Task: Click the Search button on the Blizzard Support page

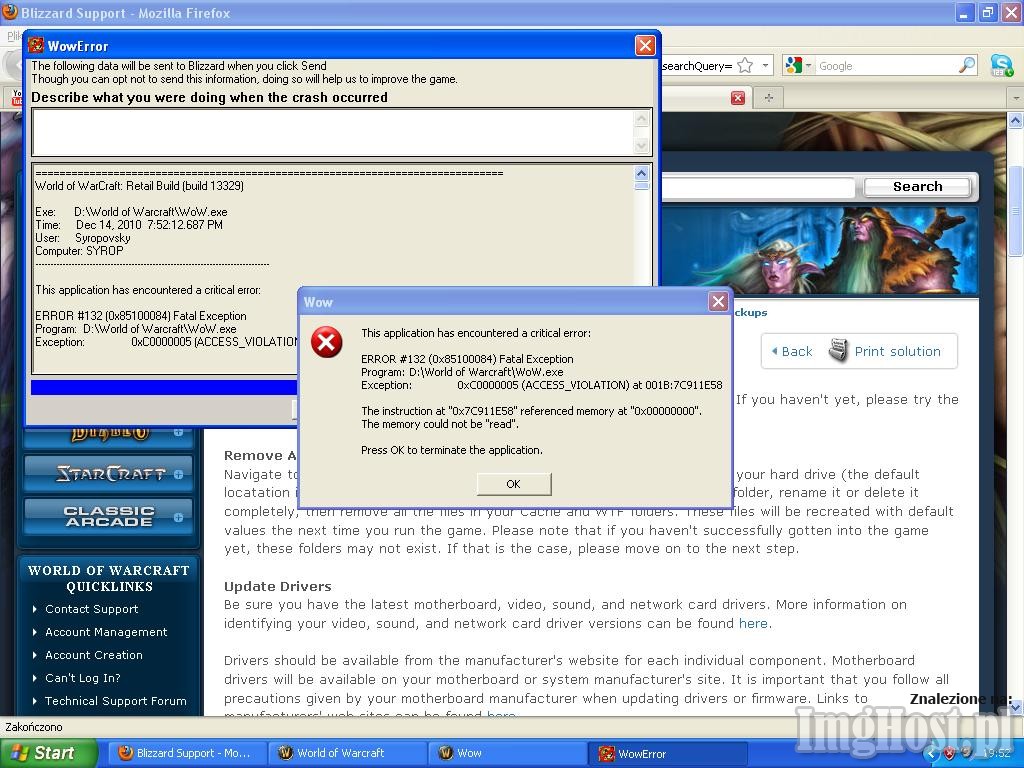Action: pyautogui.click(x=917, y=187)
